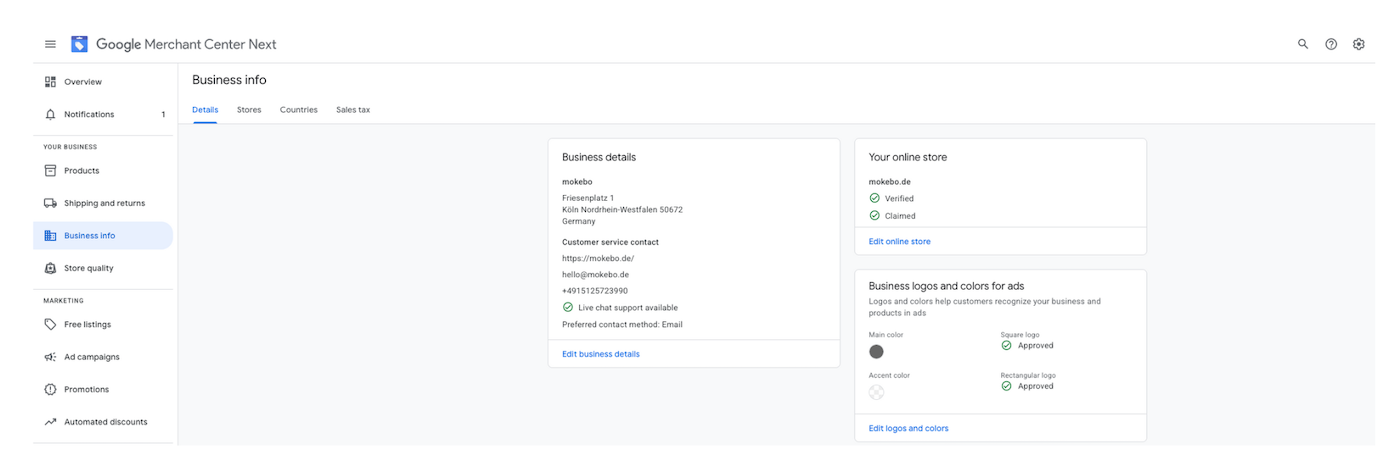The width and height of the screenshot is (1400, 466).
Task: Switch to the Countries tab
Action: point(299,110)
